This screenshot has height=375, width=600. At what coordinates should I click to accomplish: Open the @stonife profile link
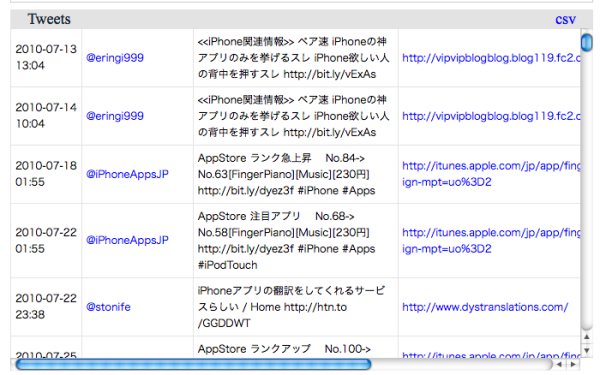coord(108,307)
